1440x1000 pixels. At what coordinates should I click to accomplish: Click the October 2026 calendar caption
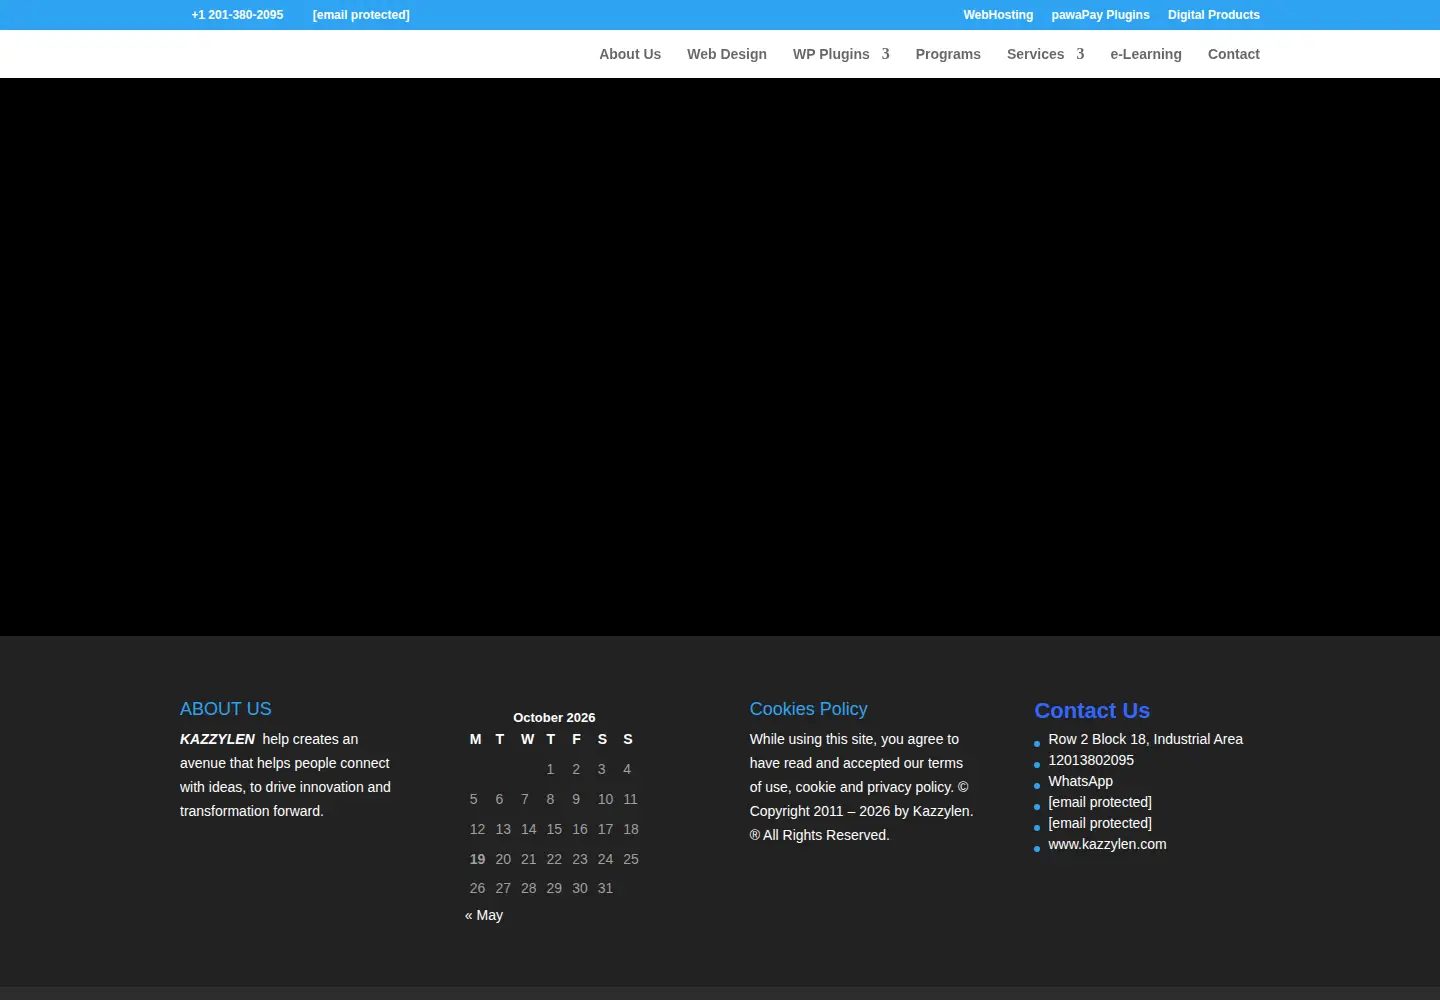554,717
